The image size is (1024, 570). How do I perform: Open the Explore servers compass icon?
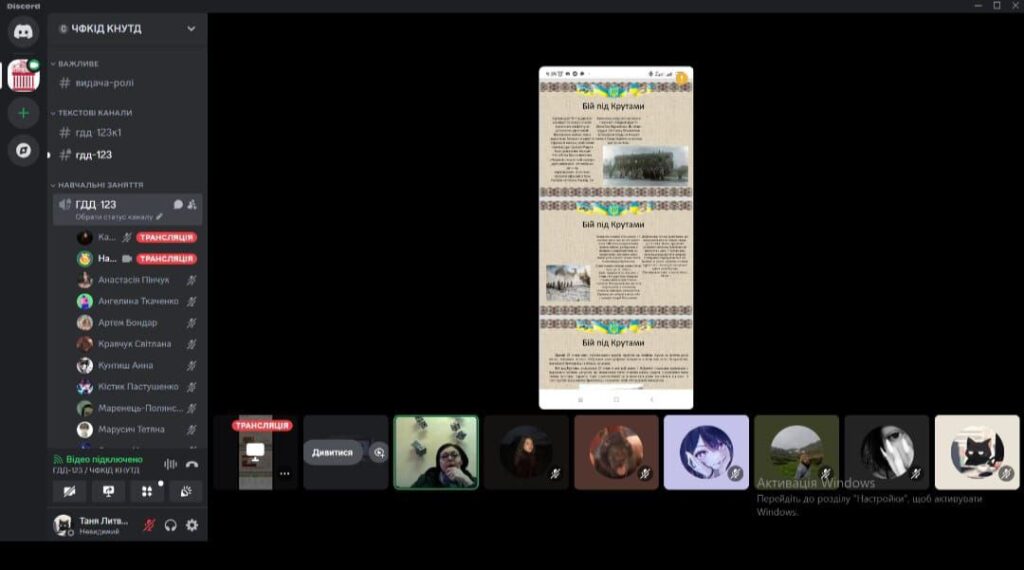(x=24, y=150)
